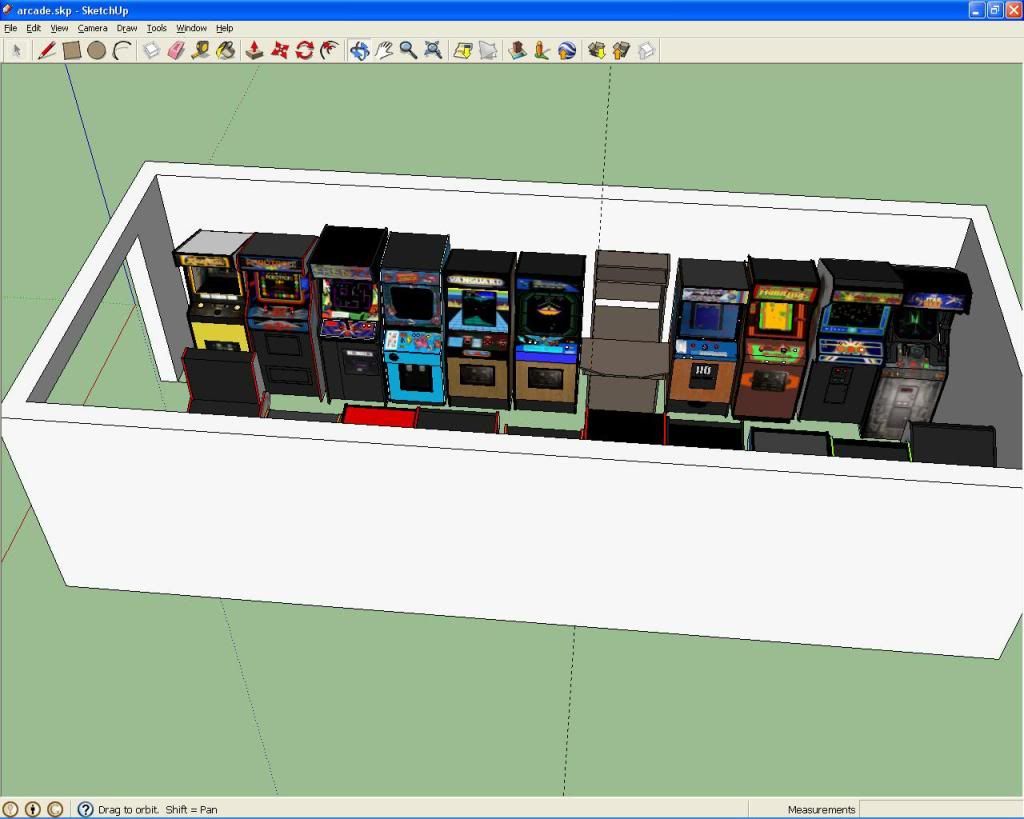This screenshot has height=819, width=1024.
Task: Choose the Zoom Extents tool
Action: pyautogui.click(x=432, y=51)
